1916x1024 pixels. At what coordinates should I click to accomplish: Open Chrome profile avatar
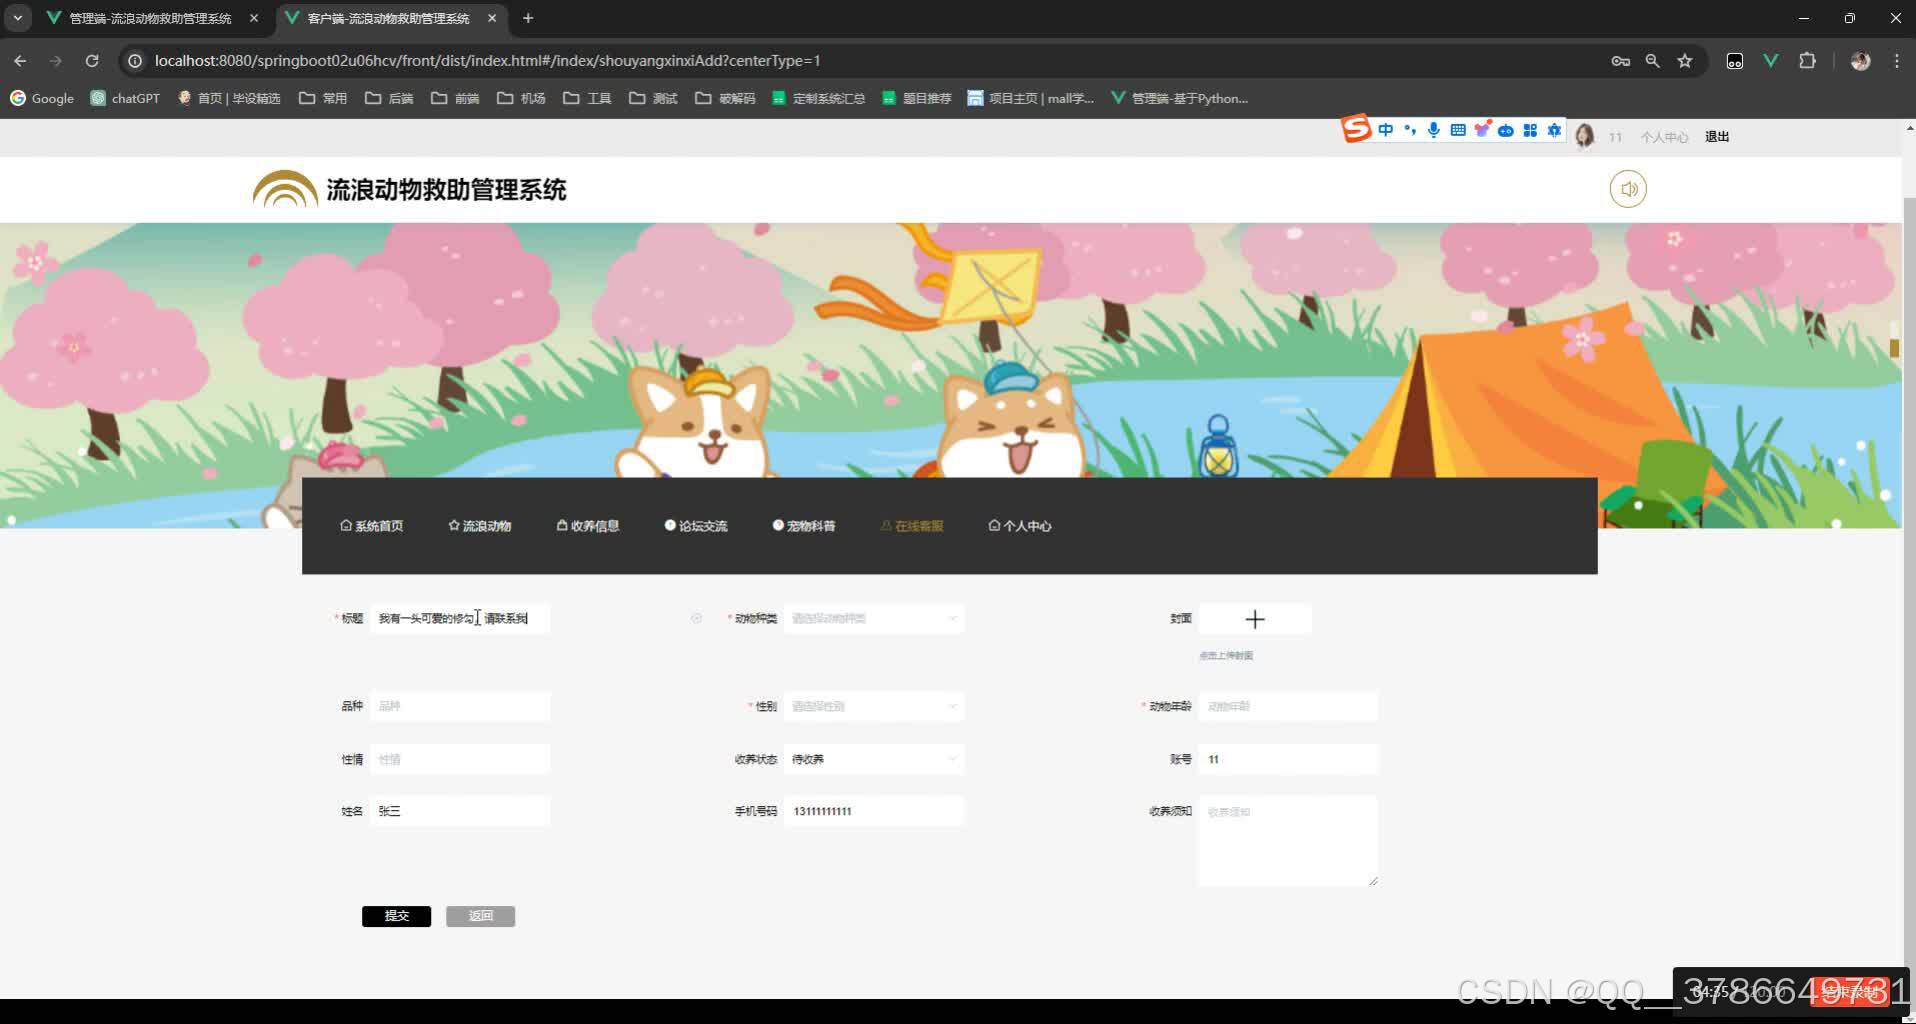coord(1861,61)
